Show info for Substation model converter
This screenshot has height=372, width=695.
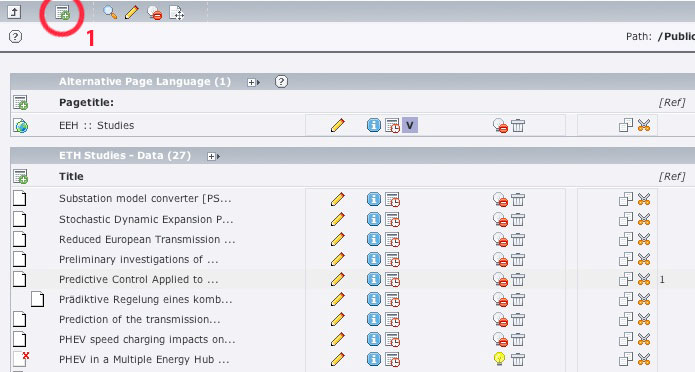(374, 200)
